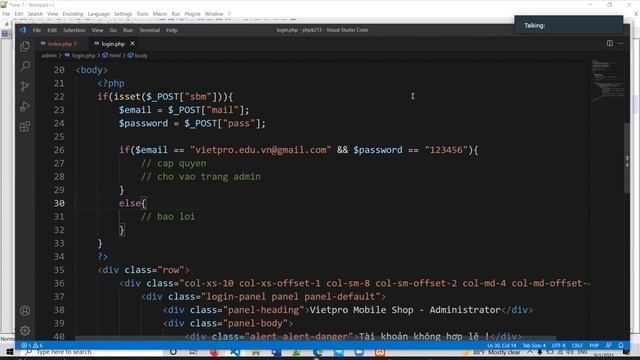Close the login.php tab
The height and width of the screenshot is (360, 640).
[x=132, y=43]
